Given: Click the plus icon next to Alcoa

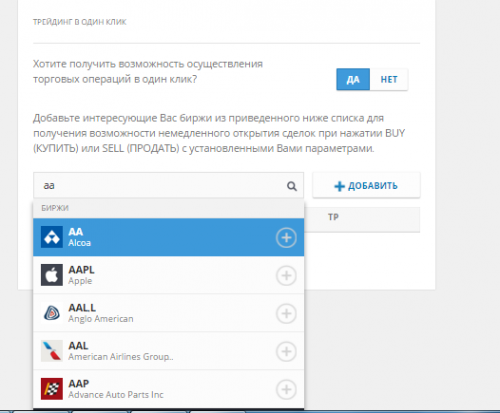Looking at the screenshot, I should 286,238.
